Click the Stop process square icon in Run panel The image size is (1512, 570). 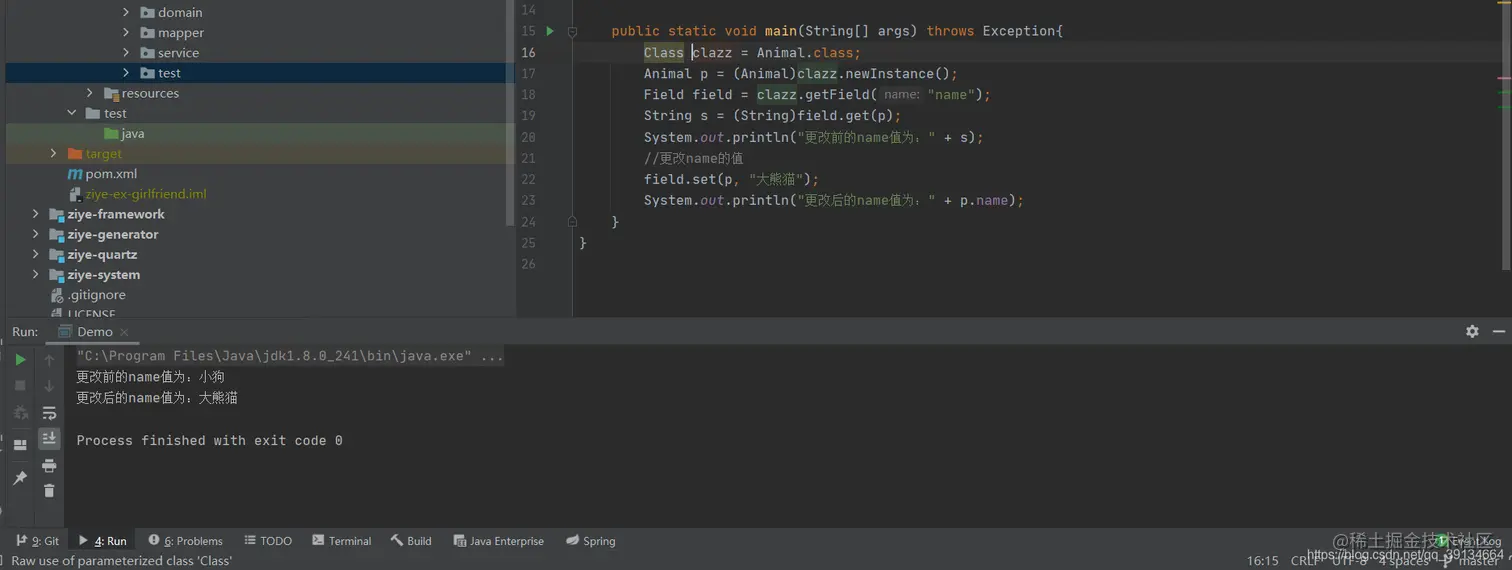point(20,386)
